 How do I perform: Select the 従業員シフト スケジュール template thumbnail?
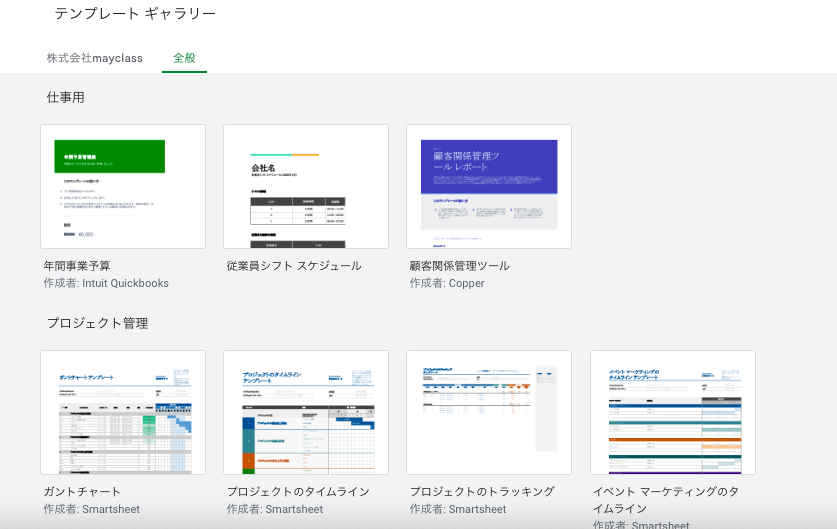coord(306,186)
